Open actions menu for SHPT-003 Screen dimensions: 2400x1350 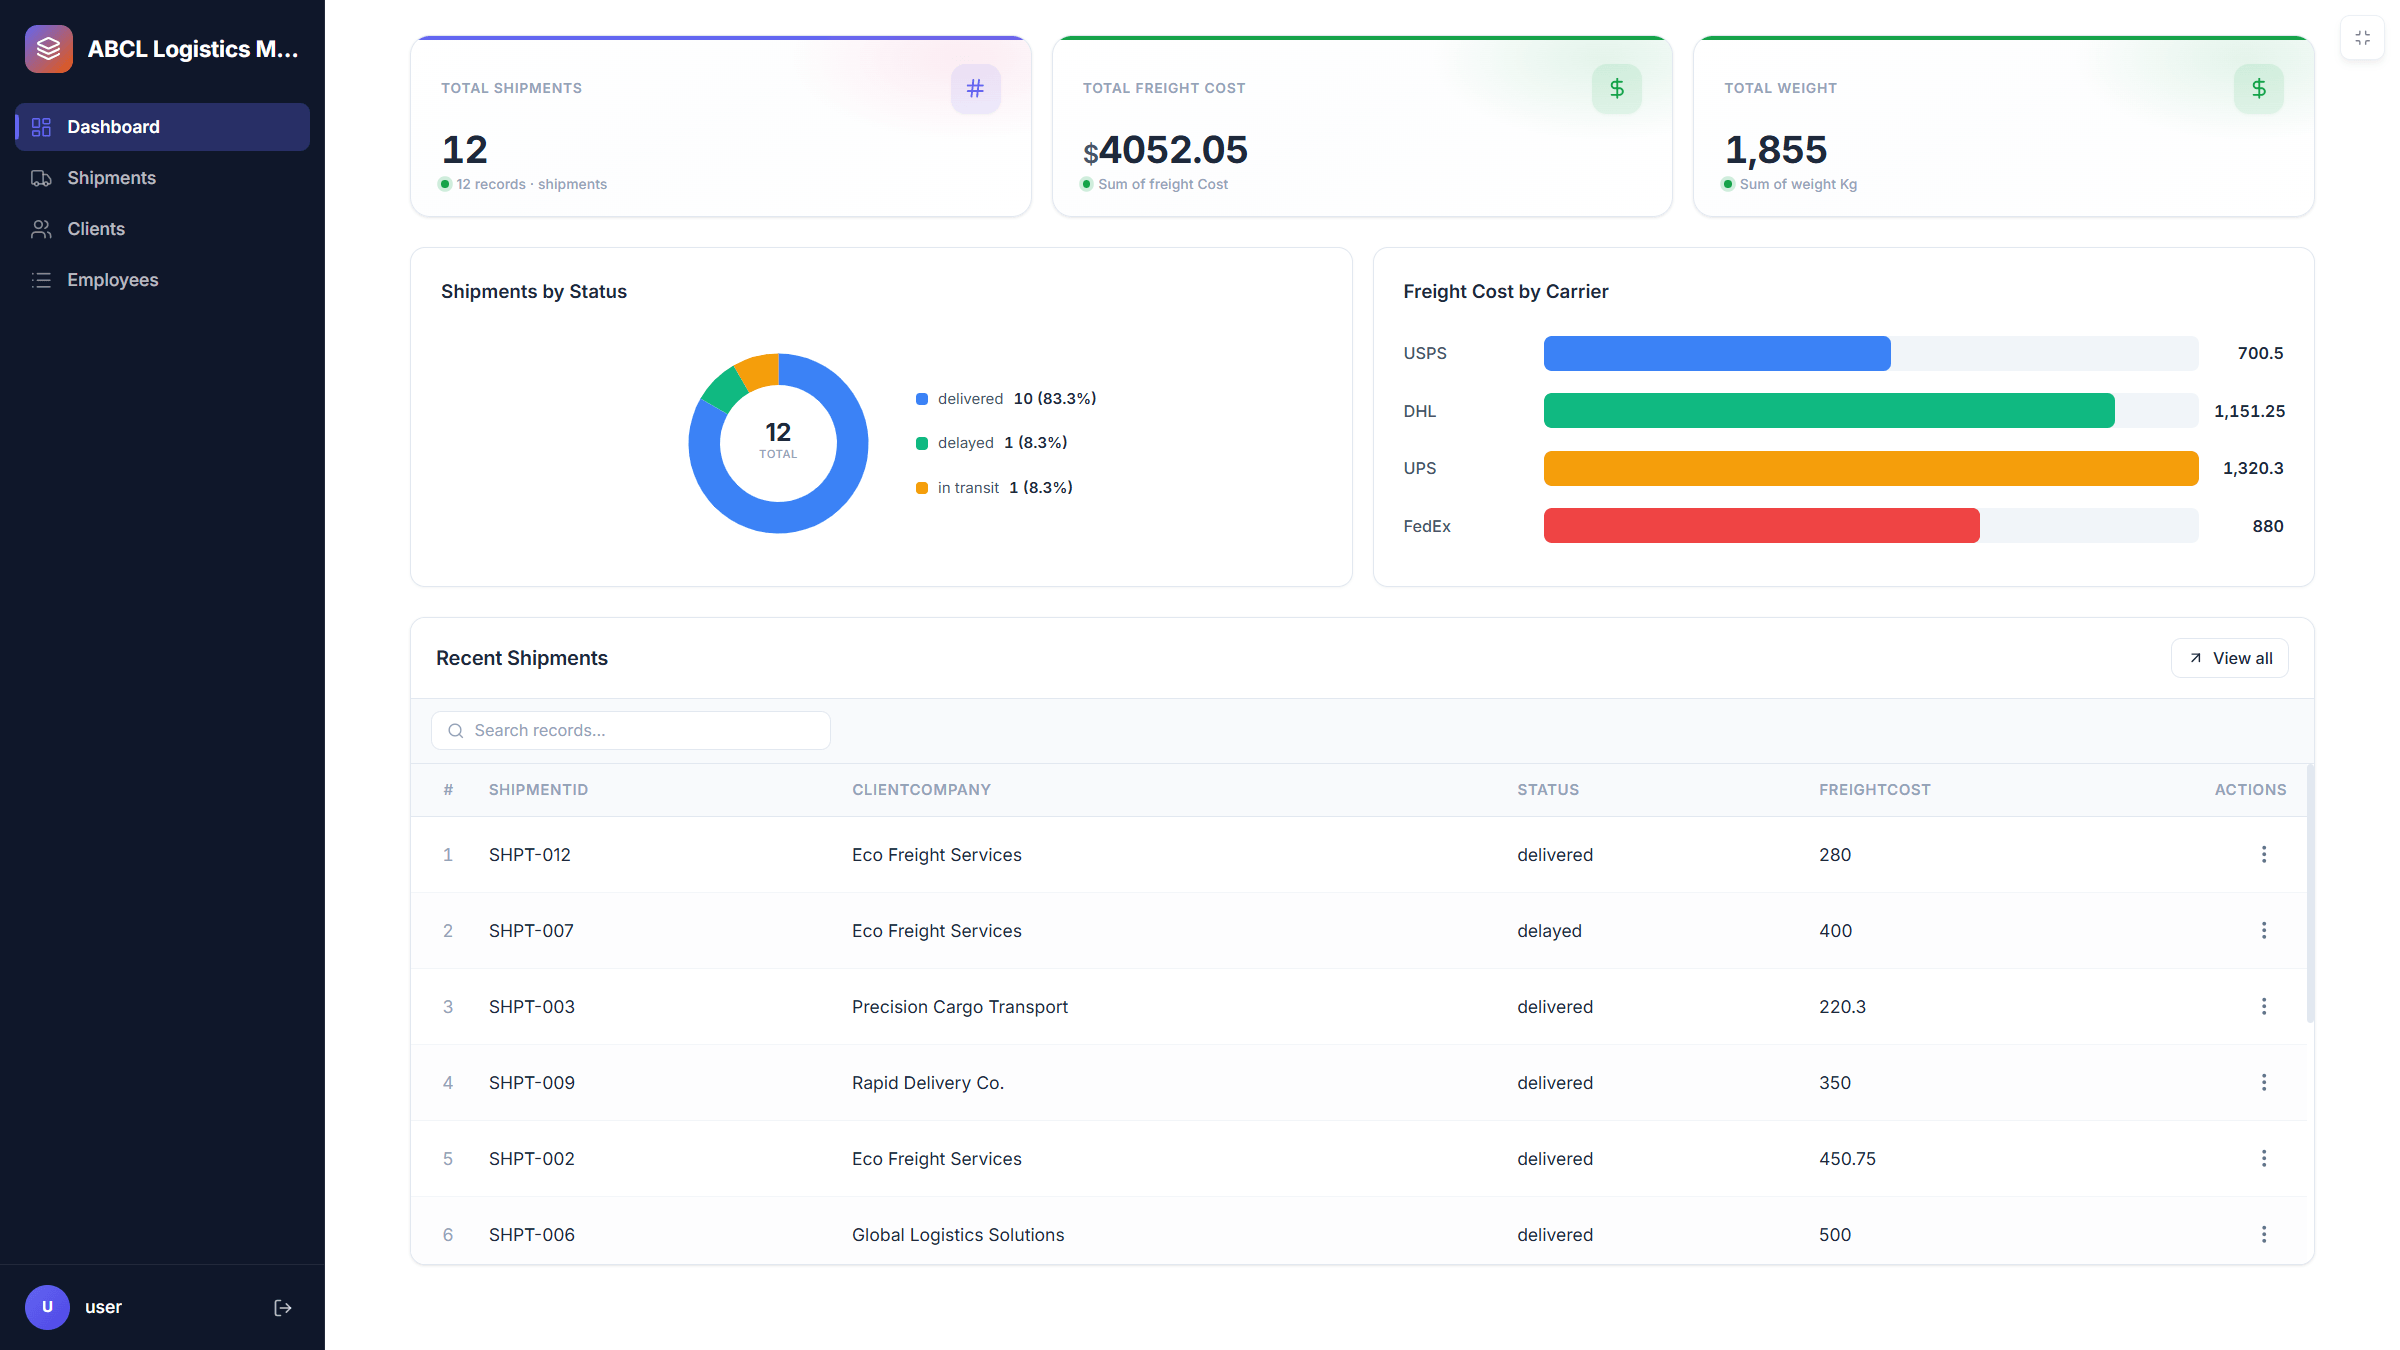point(2264,1006)
